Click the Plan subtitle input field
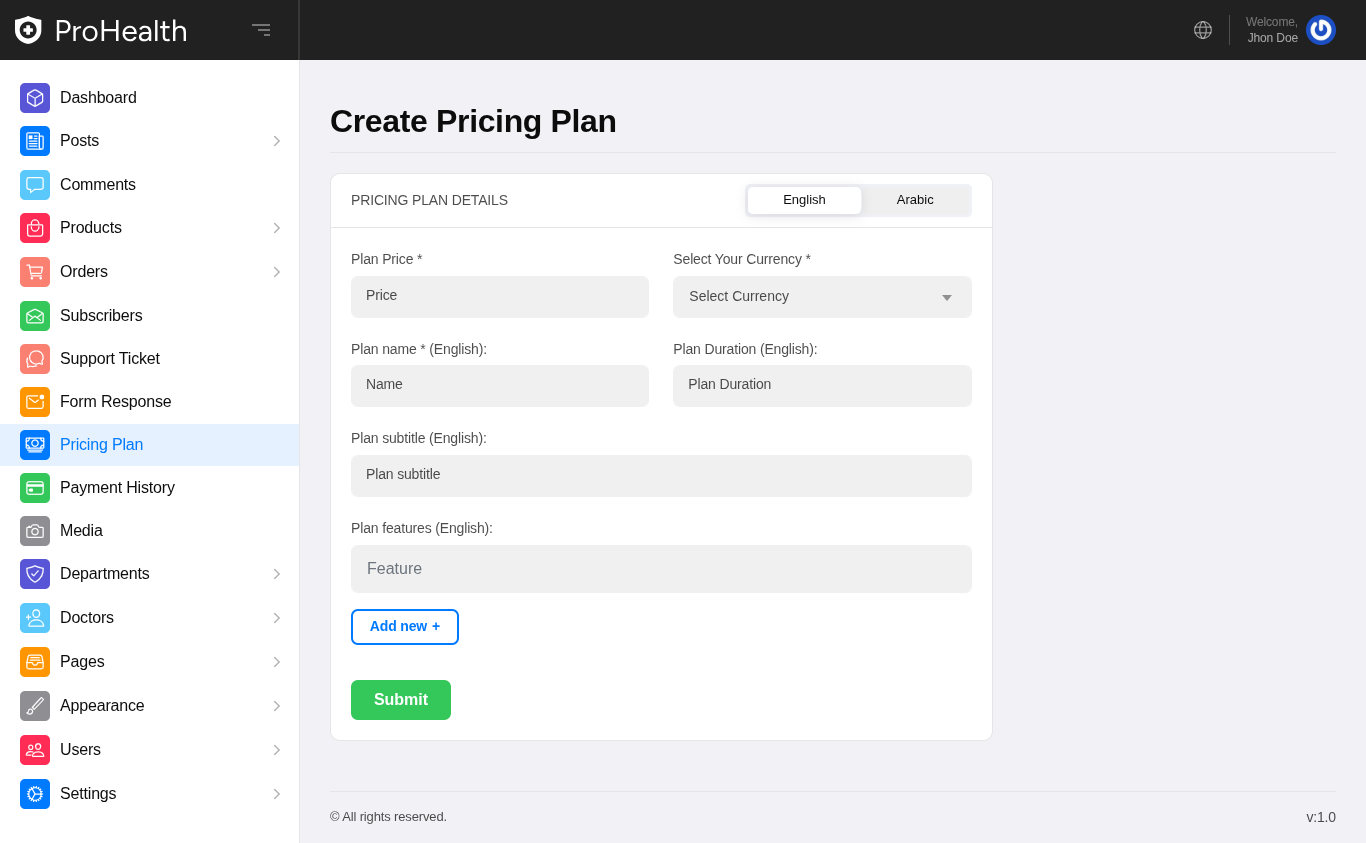1366x843 pixels. (x=661, y=476)
